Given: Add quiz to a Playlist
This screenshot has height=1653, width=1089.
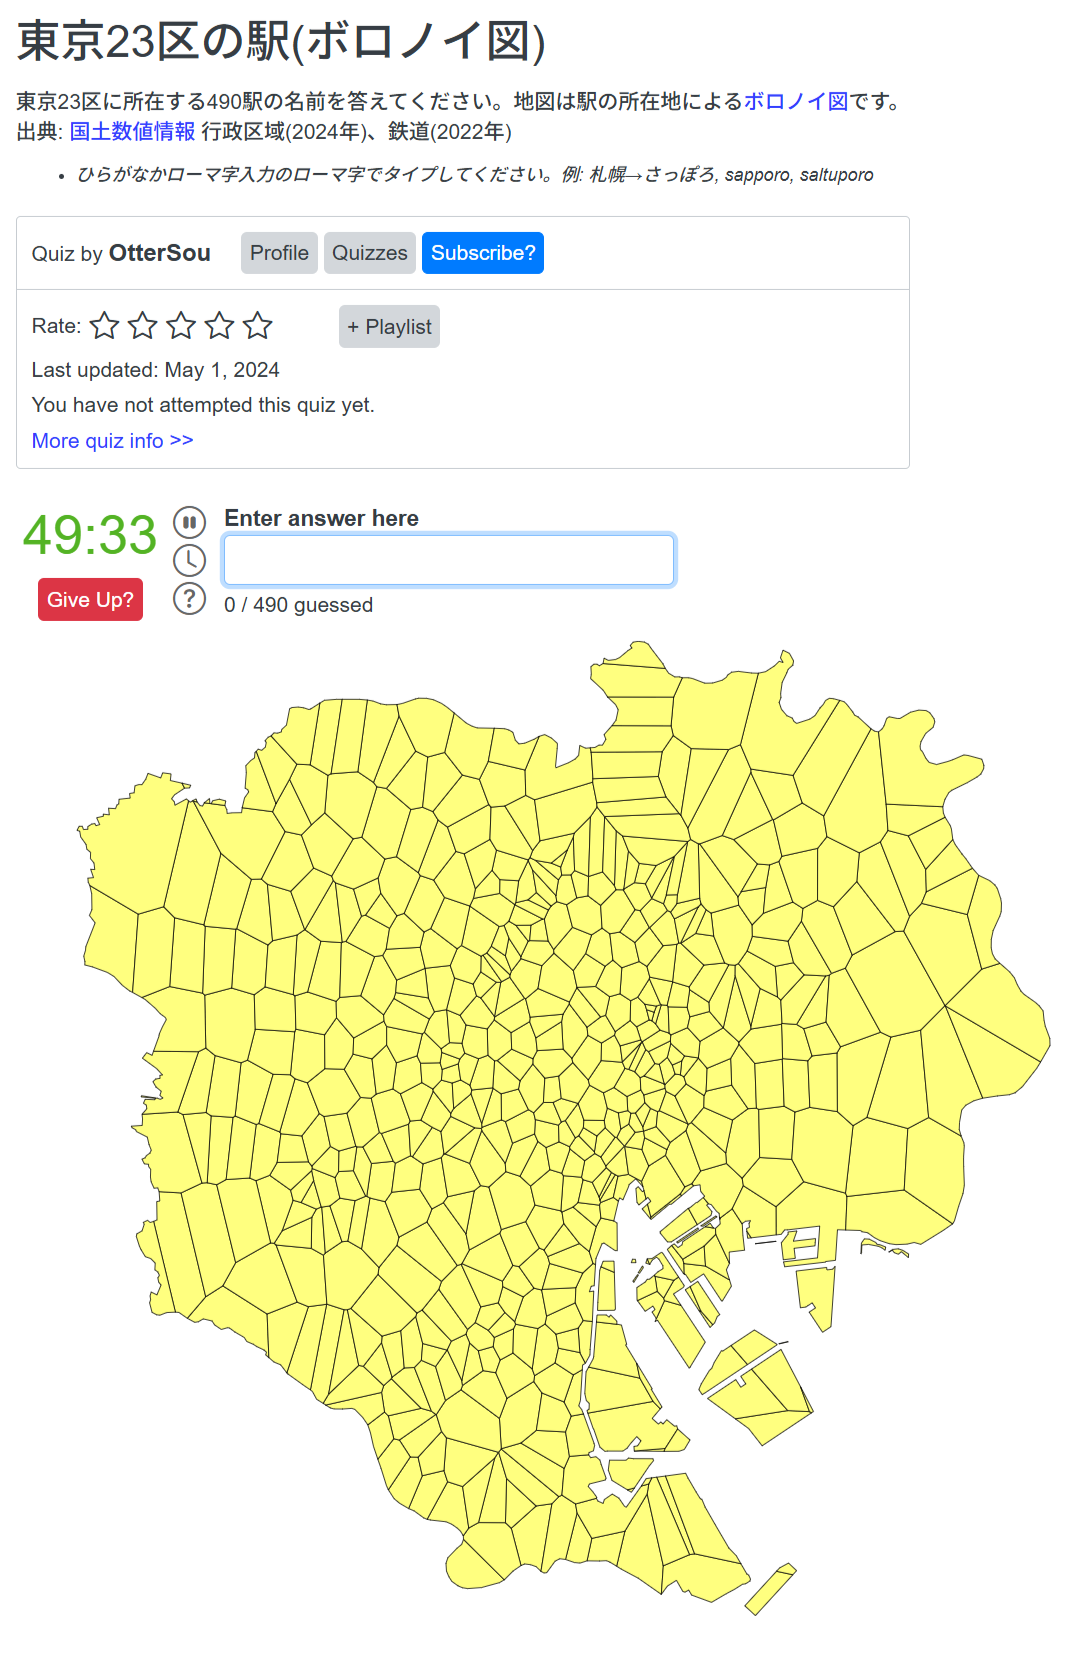Looking at the screenshot, I should coord(389,327).
